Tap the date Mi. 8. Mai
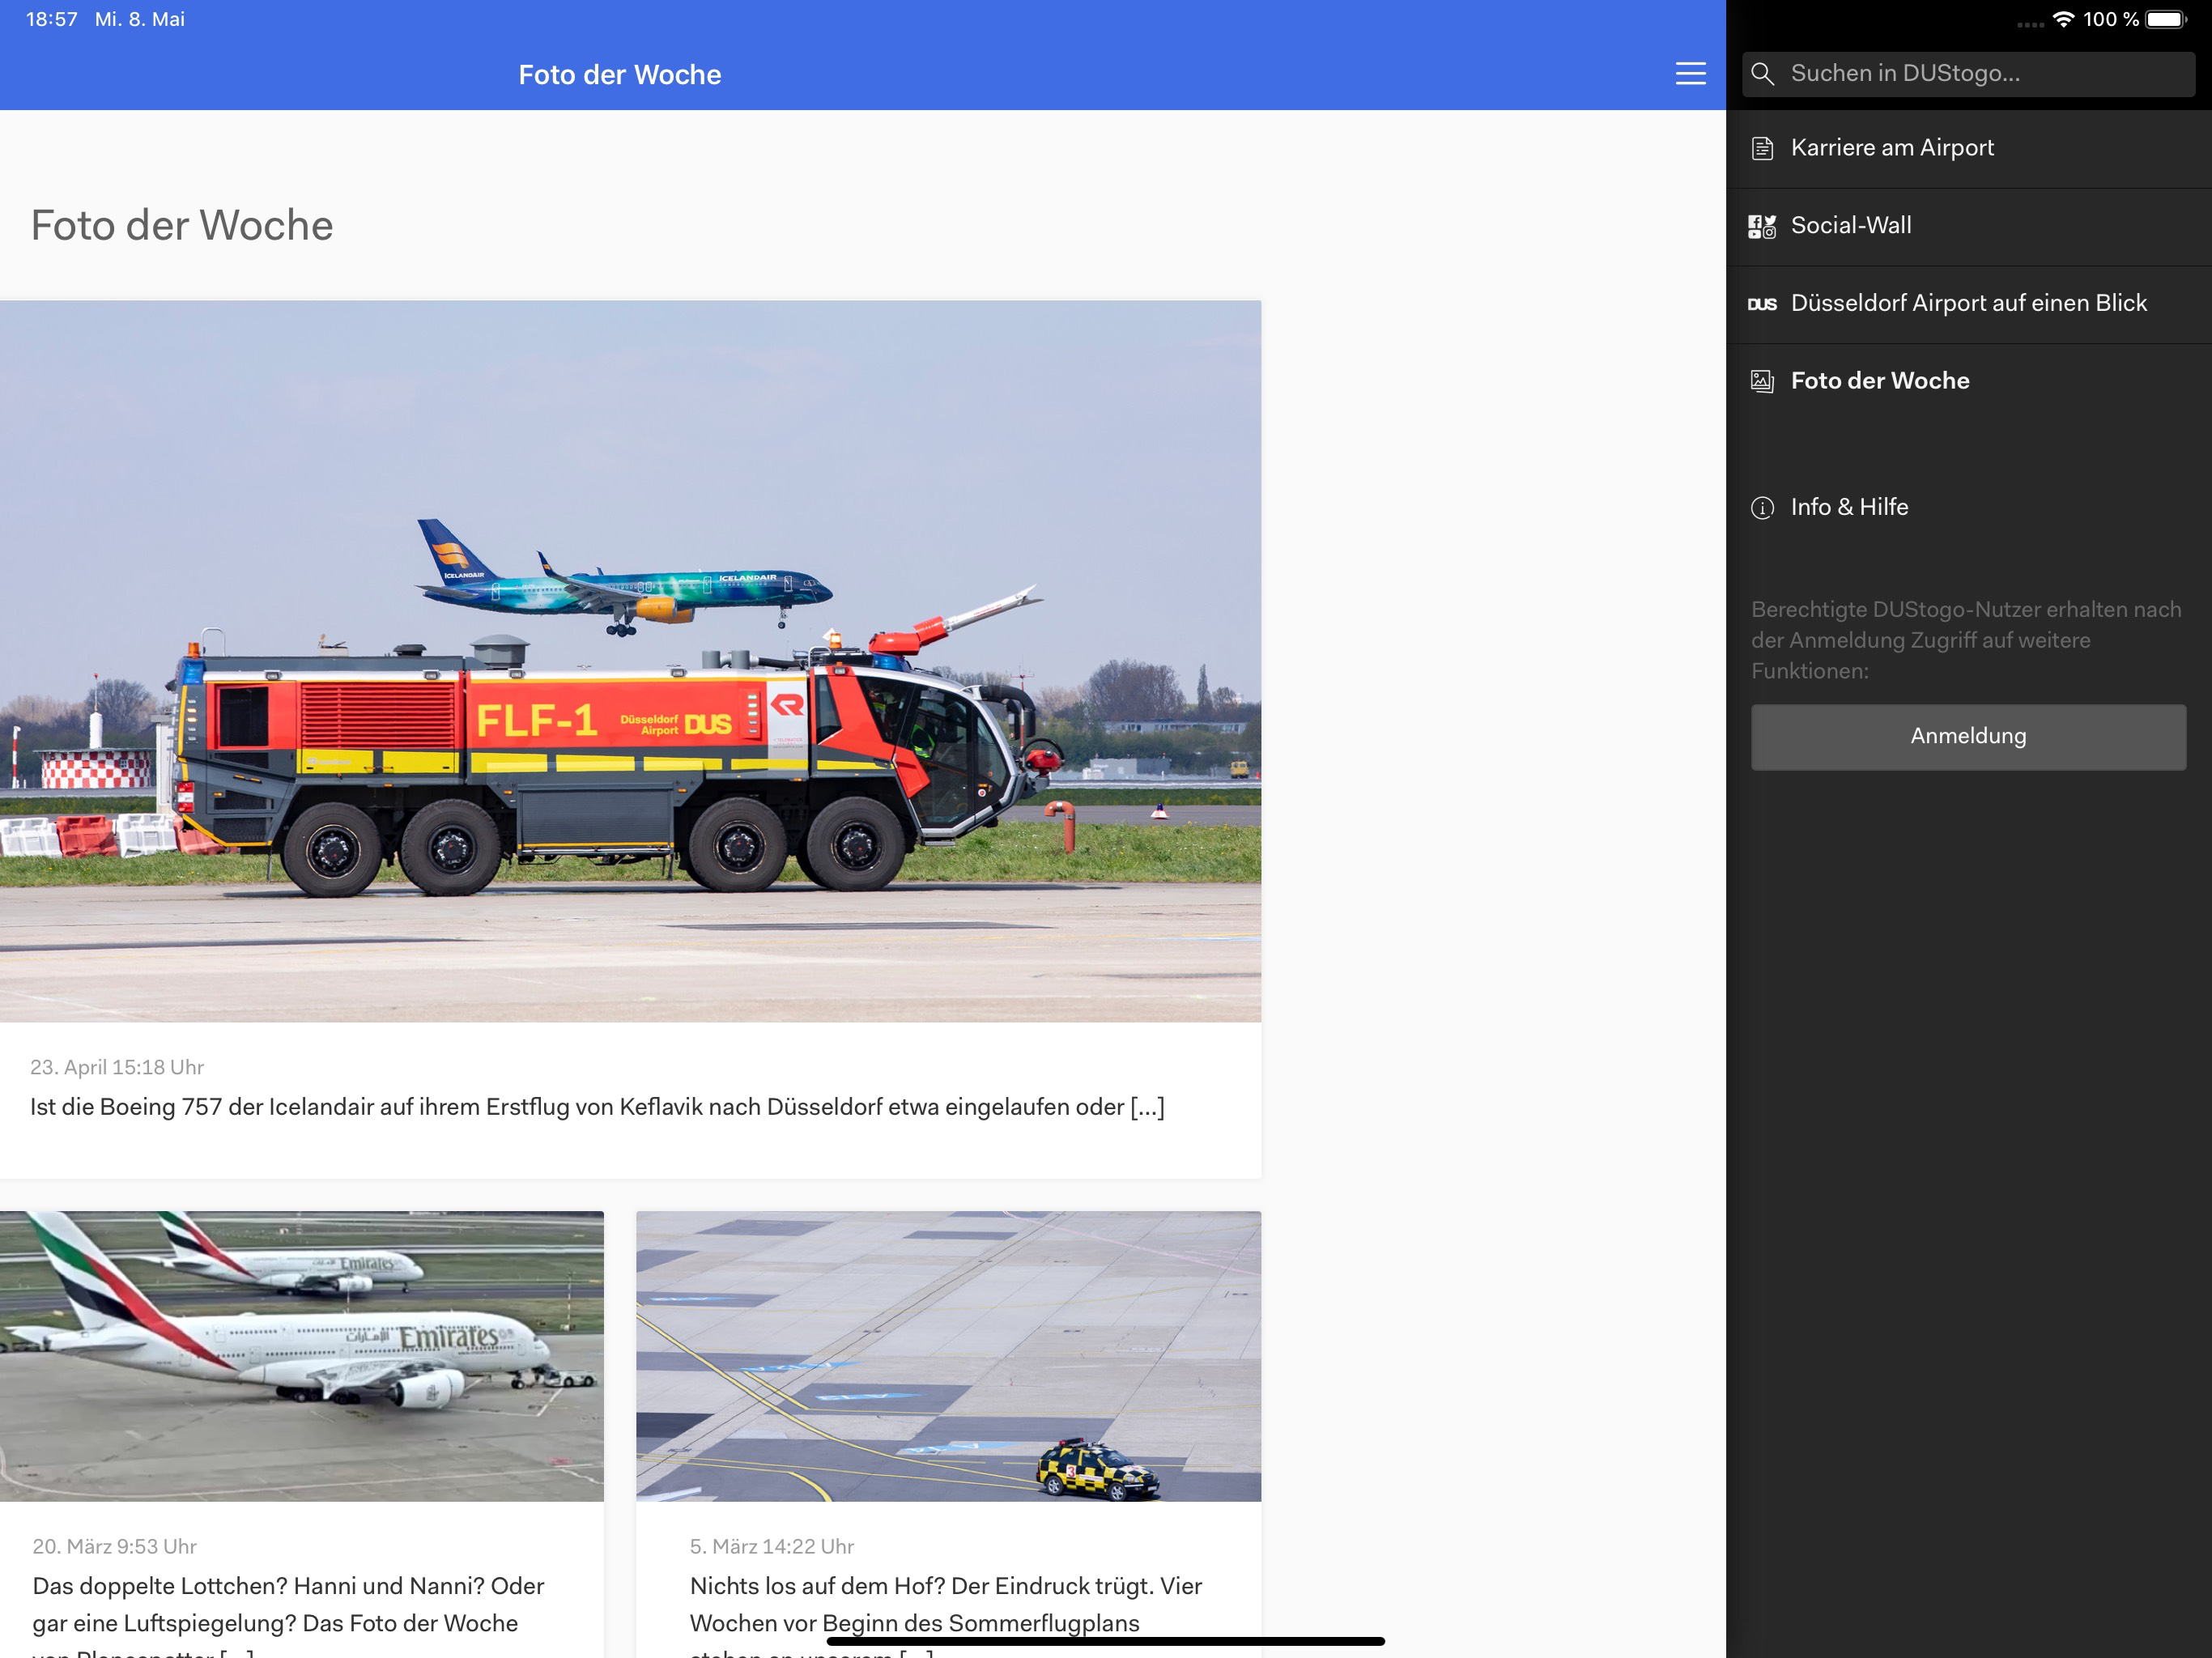Image resolution: width=2212 pixels, height=1658 pixels. (140, 19)
